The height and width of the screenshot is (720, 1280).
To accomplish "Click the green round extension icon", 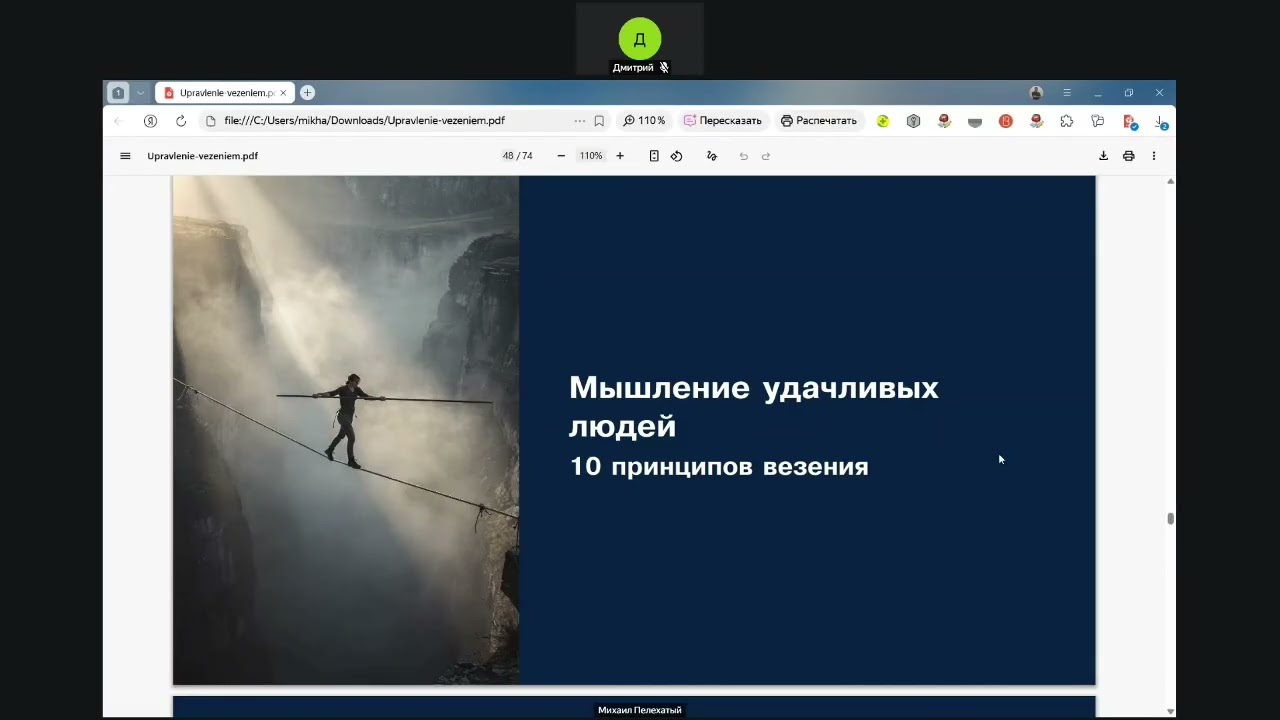I will pyautogui.click(x=883, y=121).
